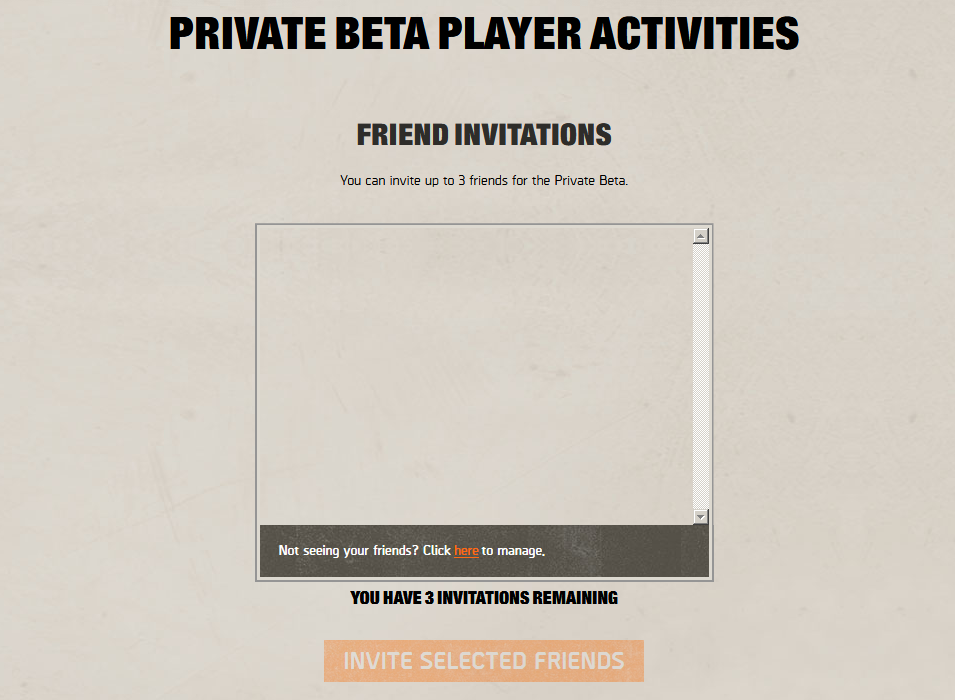955x700 pixels.
Task: Open the 'here' link to manage friends
Action: (x=466, y=551)
